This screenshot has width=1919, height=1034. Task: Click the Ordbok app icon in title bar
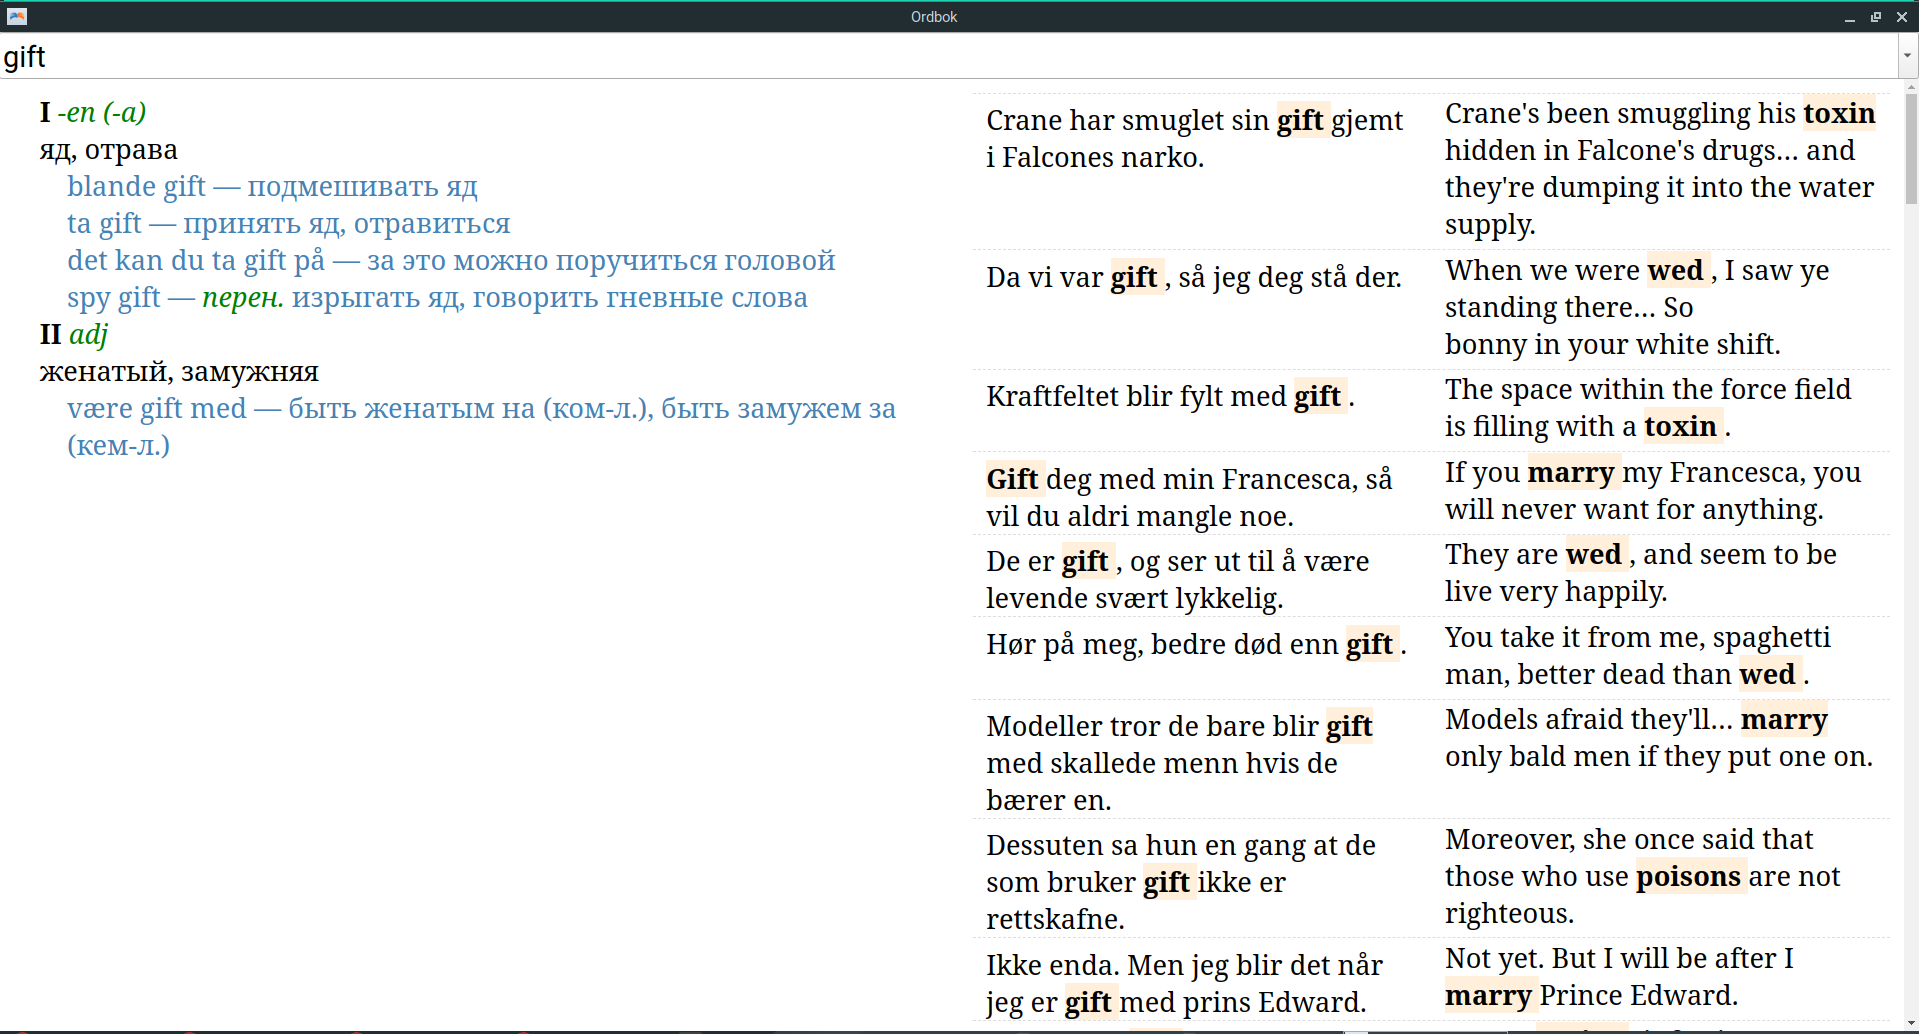[16, 16]
